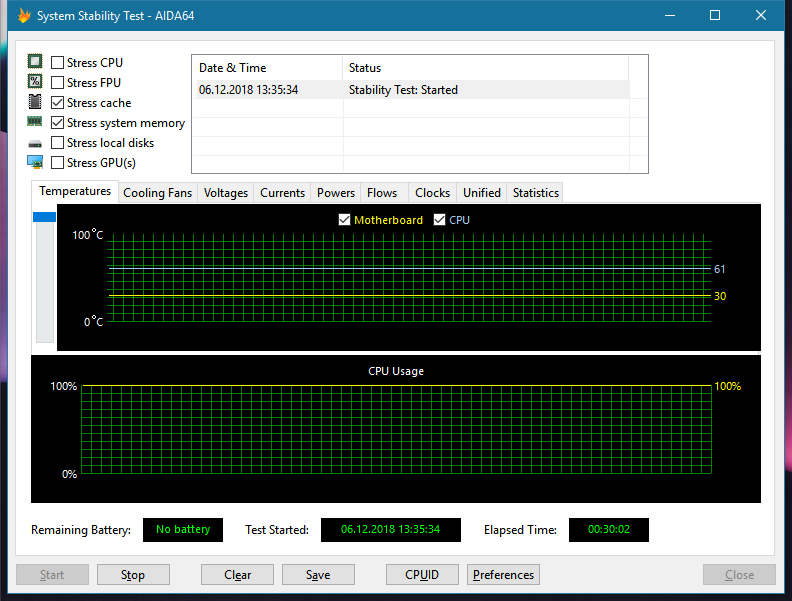This screenshot has width=792, height=601.
Task: Select the log row 06.12.2018 13:35:34
Action: coord(411,90)
